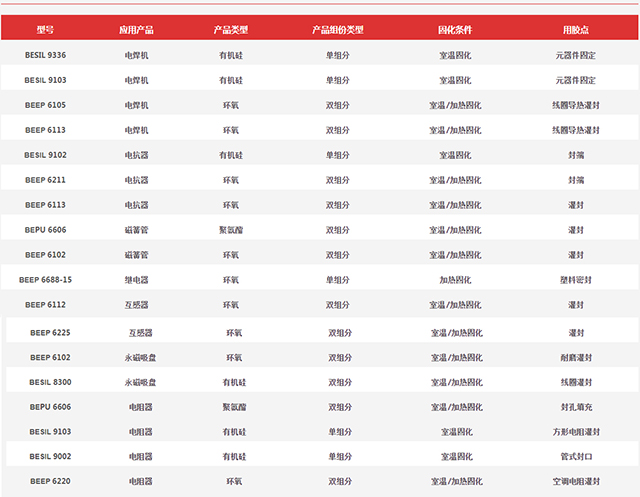Click the 继电器 application cell
The image size is (640, 497).
[x=137, y=280]
